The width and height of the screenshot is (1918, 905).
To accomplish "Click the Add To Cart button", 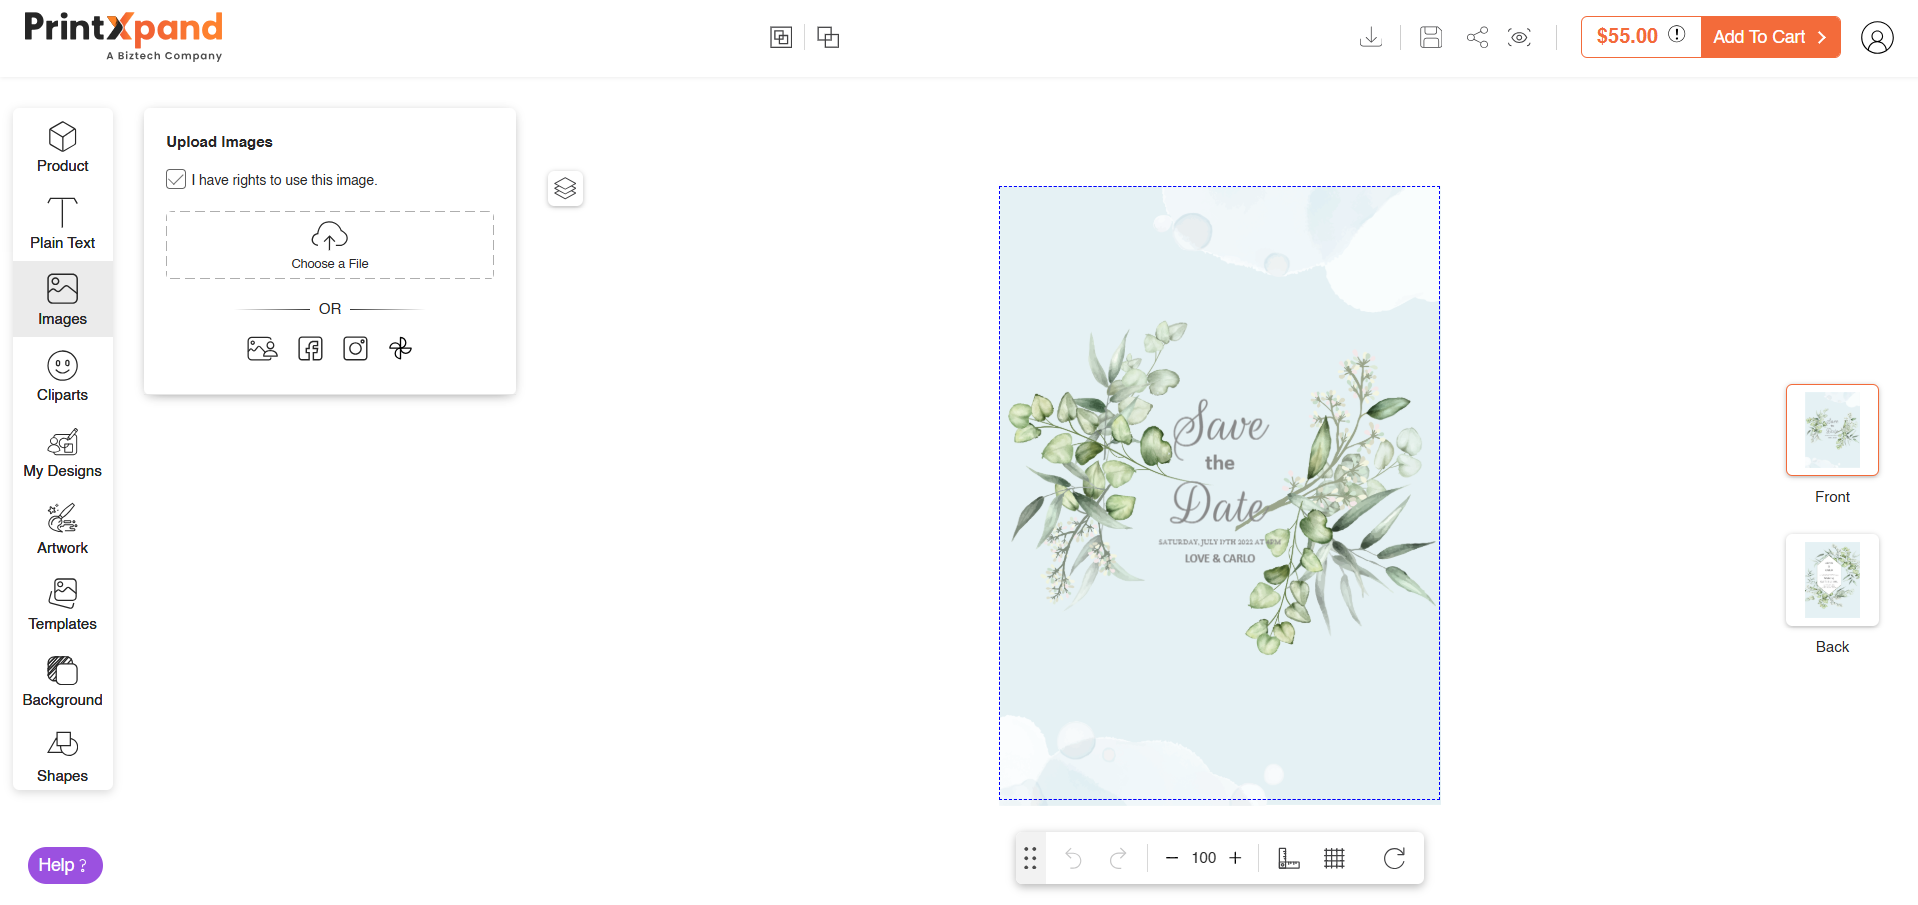I will (x=1770, y=37).
